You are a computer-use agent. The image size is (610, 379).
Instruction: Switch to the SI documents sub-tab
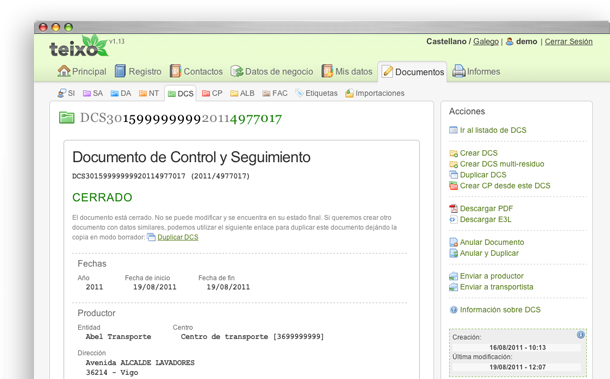click(x=66, y=93)
